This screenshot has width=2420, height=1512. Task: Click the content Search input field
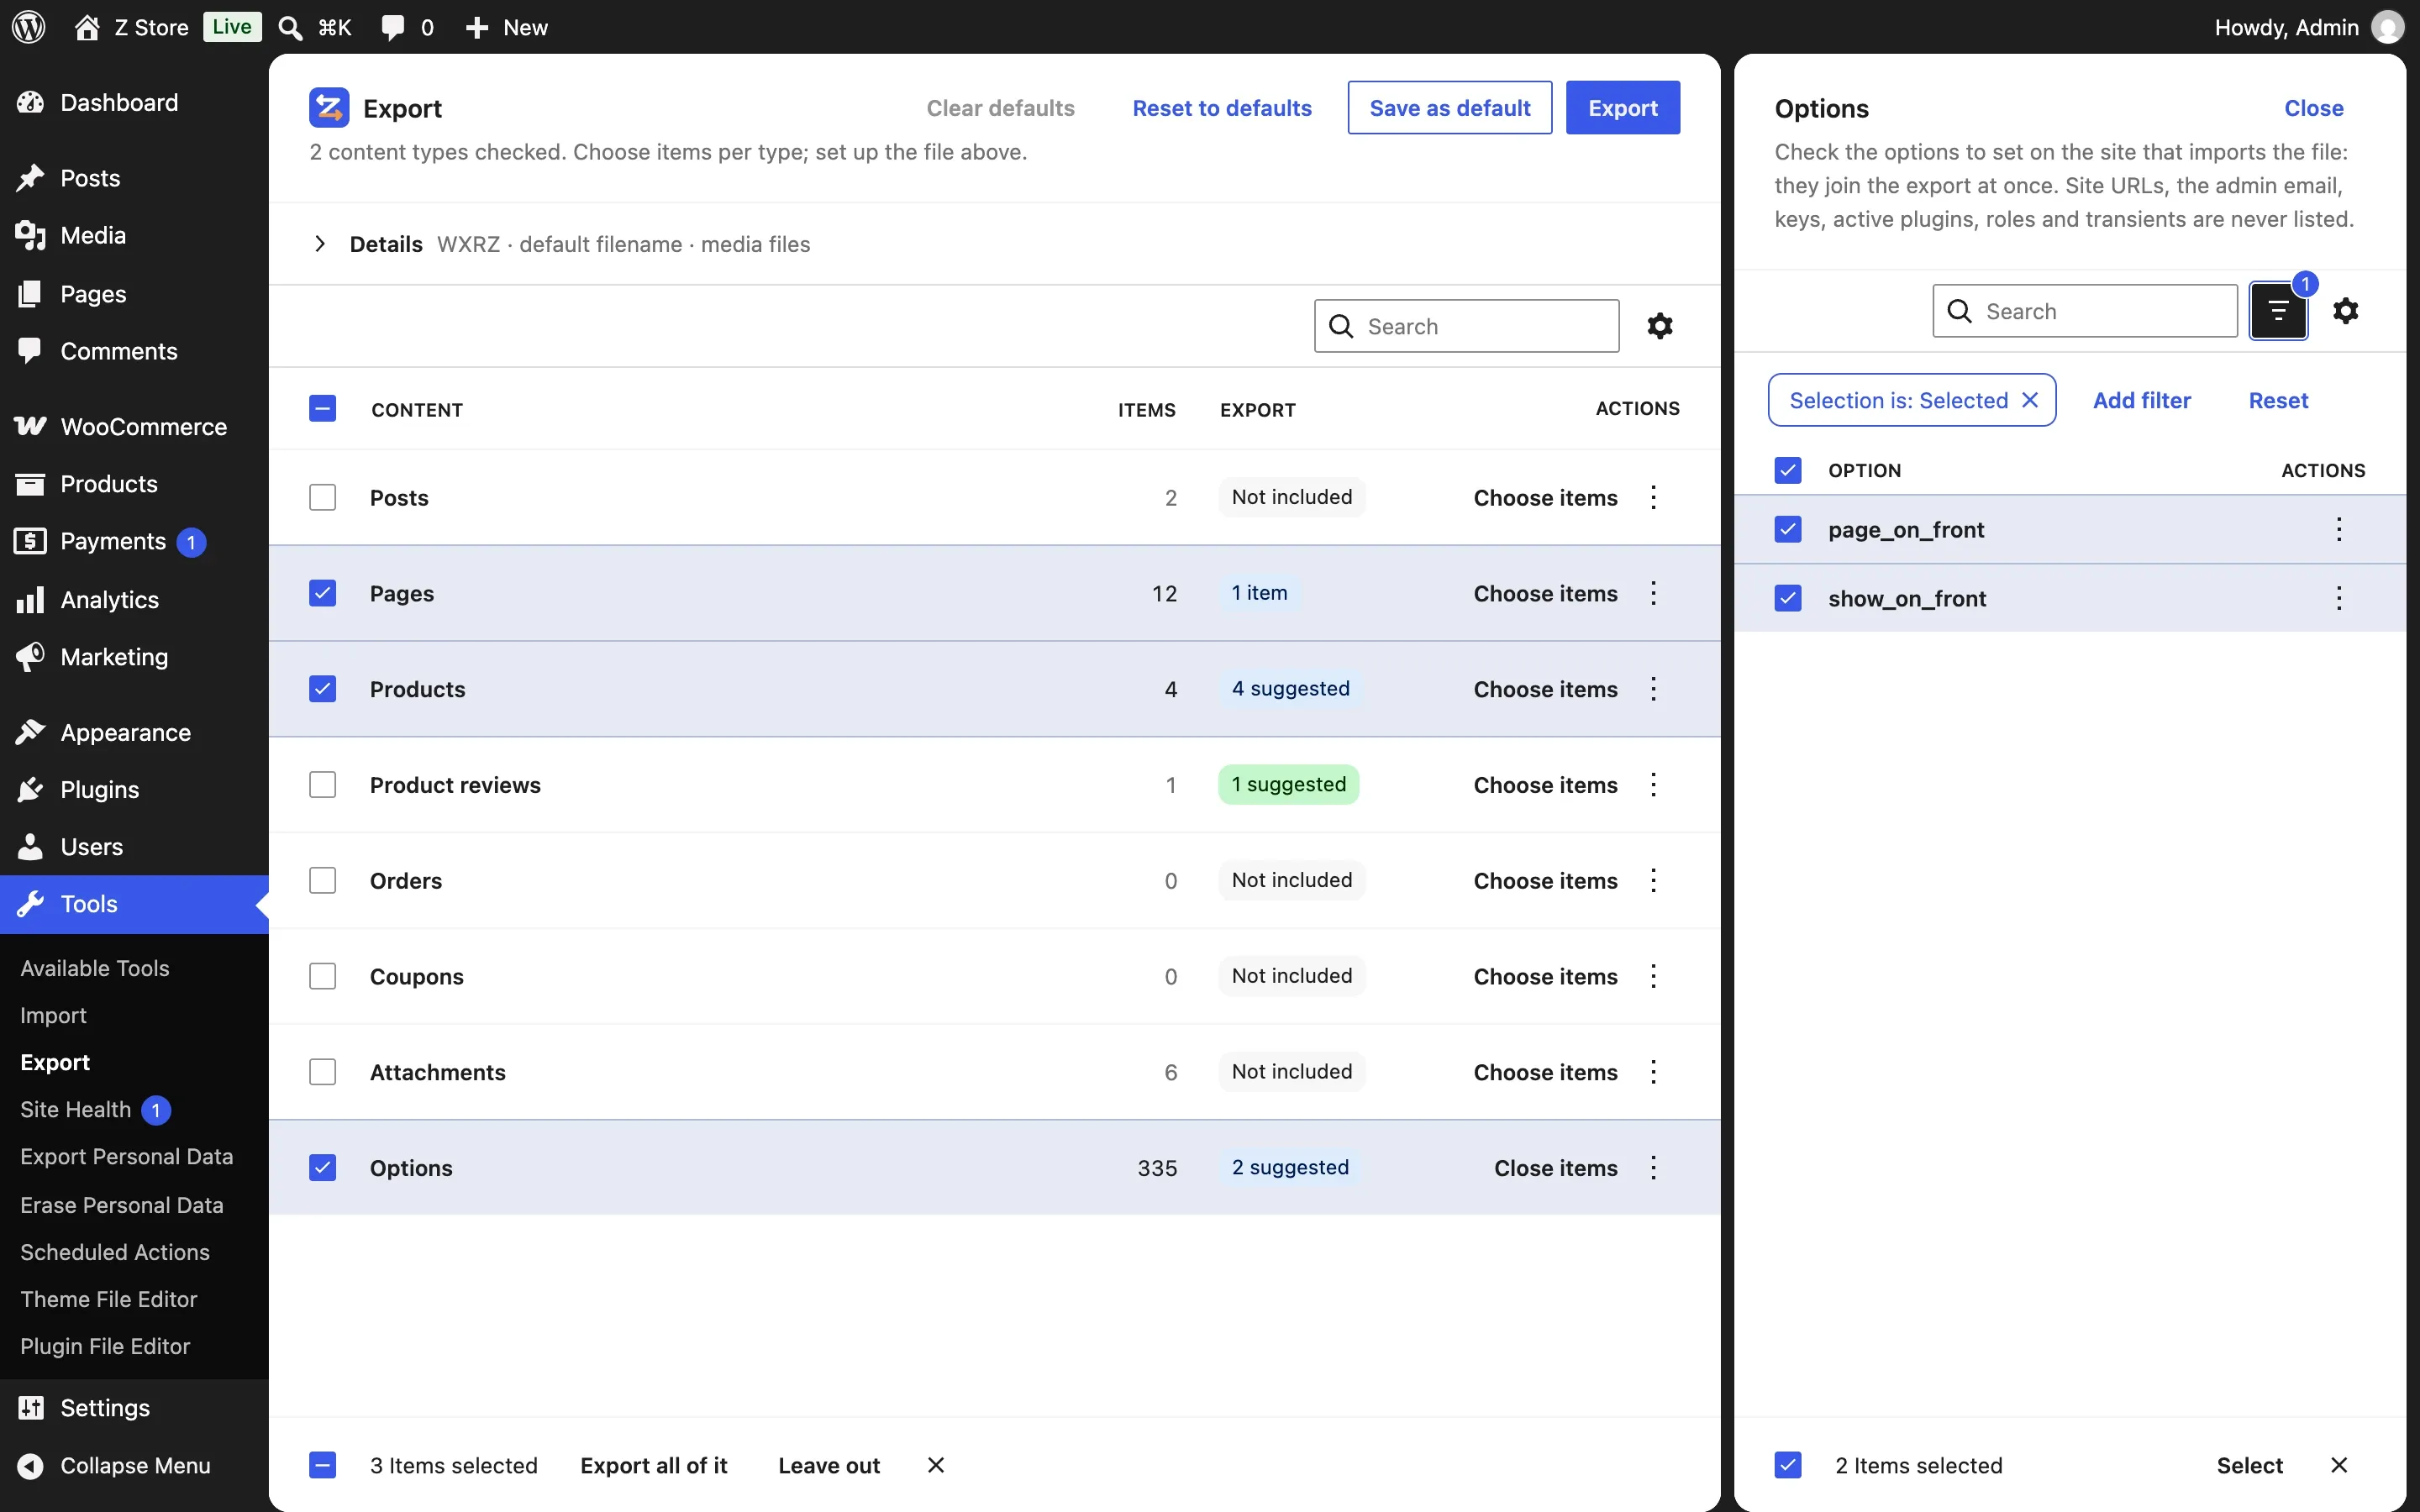pyautogui.click(x=1467, y=326)
